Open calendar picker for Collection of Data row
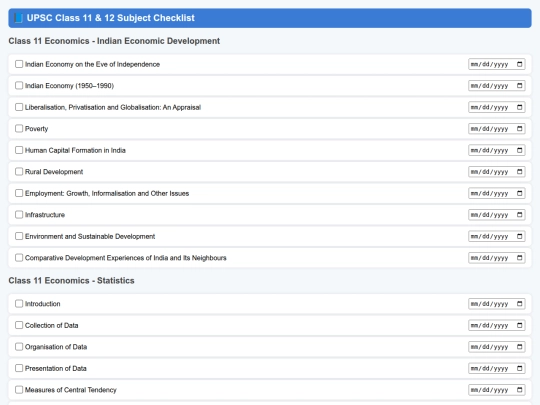The height and width of the screenshot is (405, 540). click(x=520, y=325)
